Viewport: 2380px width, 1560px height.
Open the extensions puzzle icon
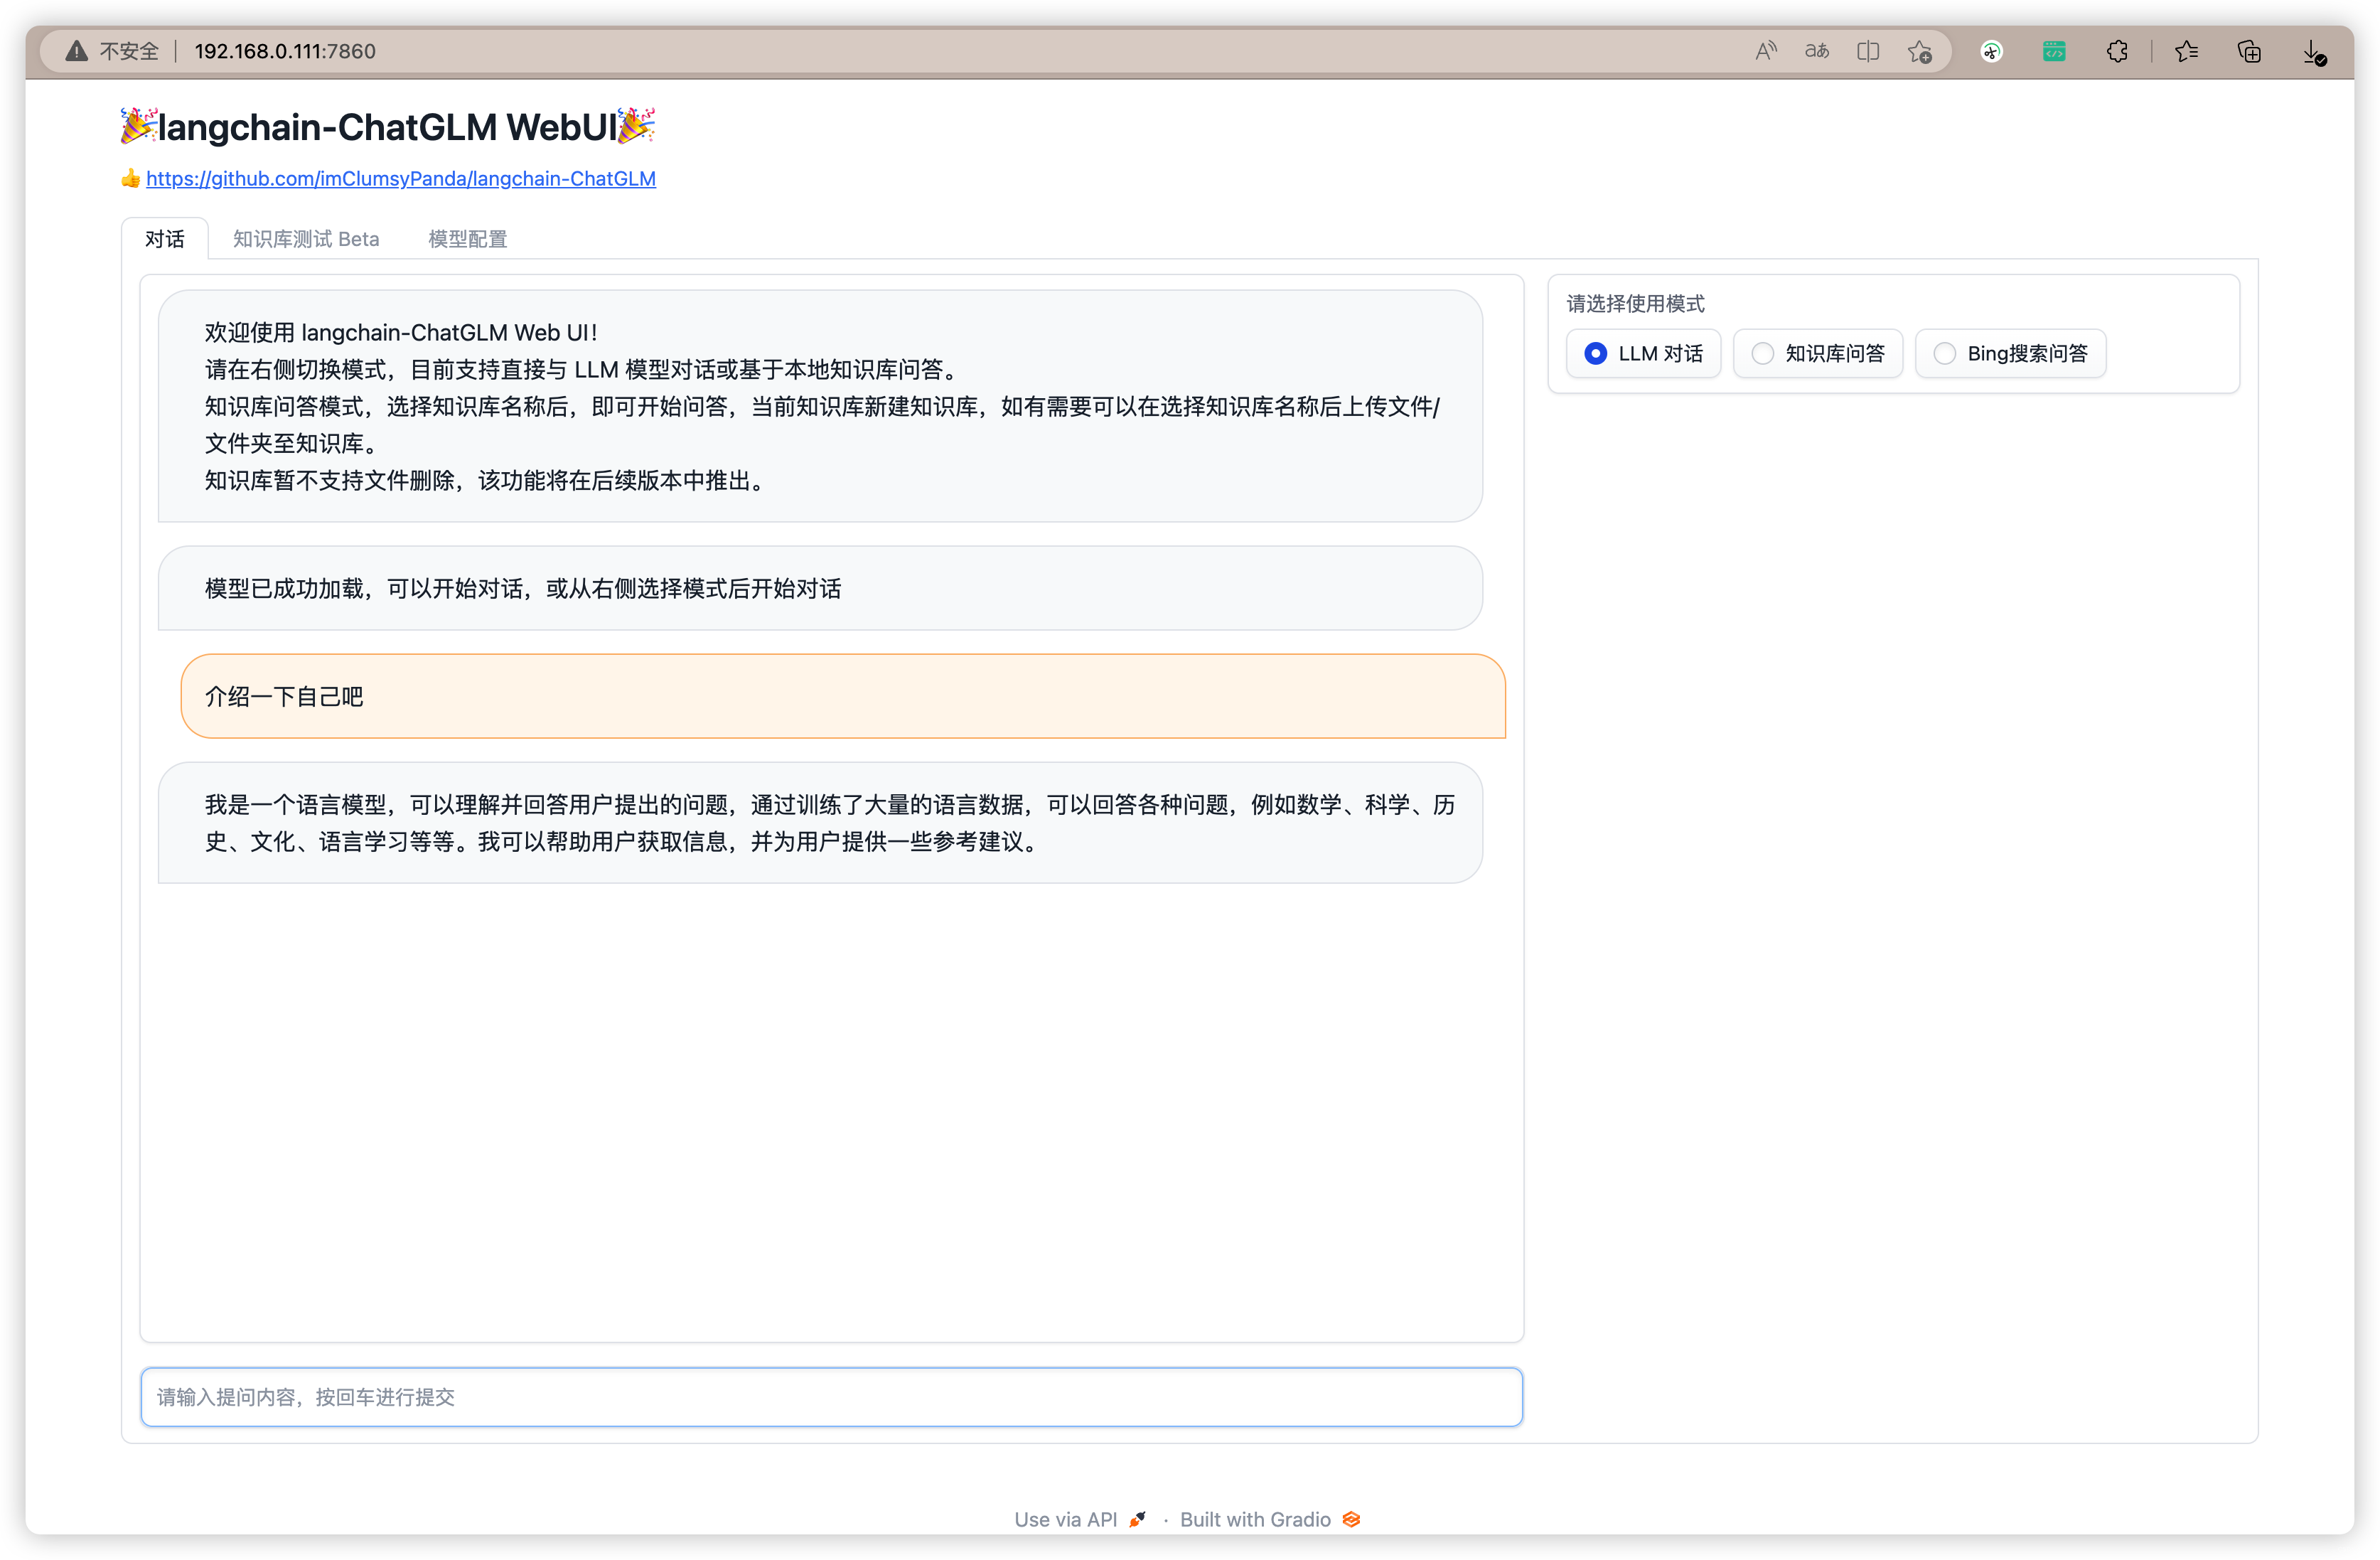point(2117,51)
